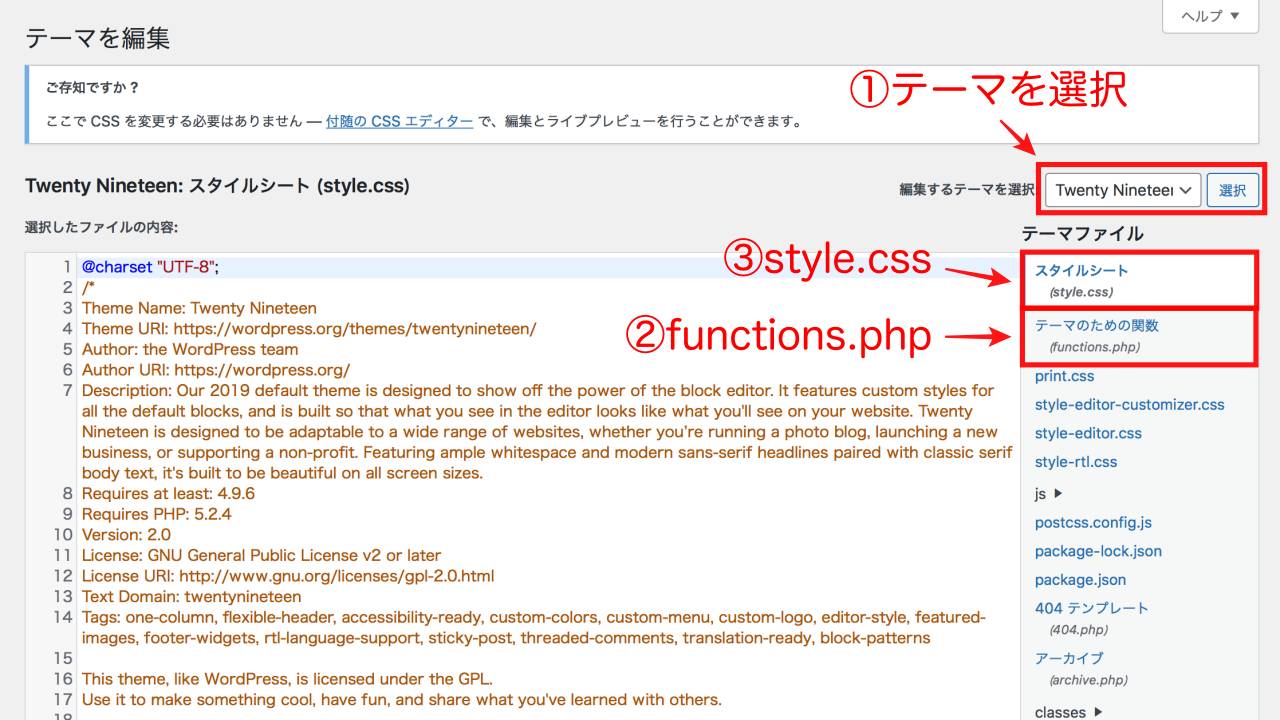Click the Description paragraph in the code editor
The width and height of the screenshot is (1280, 720).
pyautogui.click(x=547, y=432)
